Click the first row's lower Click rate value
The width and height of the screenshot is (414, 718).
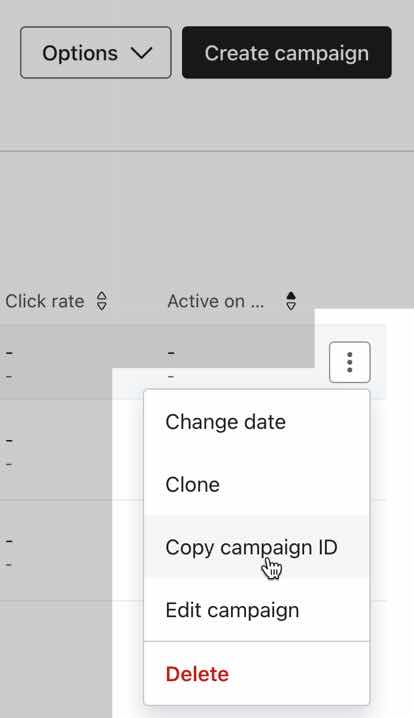pos(9,377)
